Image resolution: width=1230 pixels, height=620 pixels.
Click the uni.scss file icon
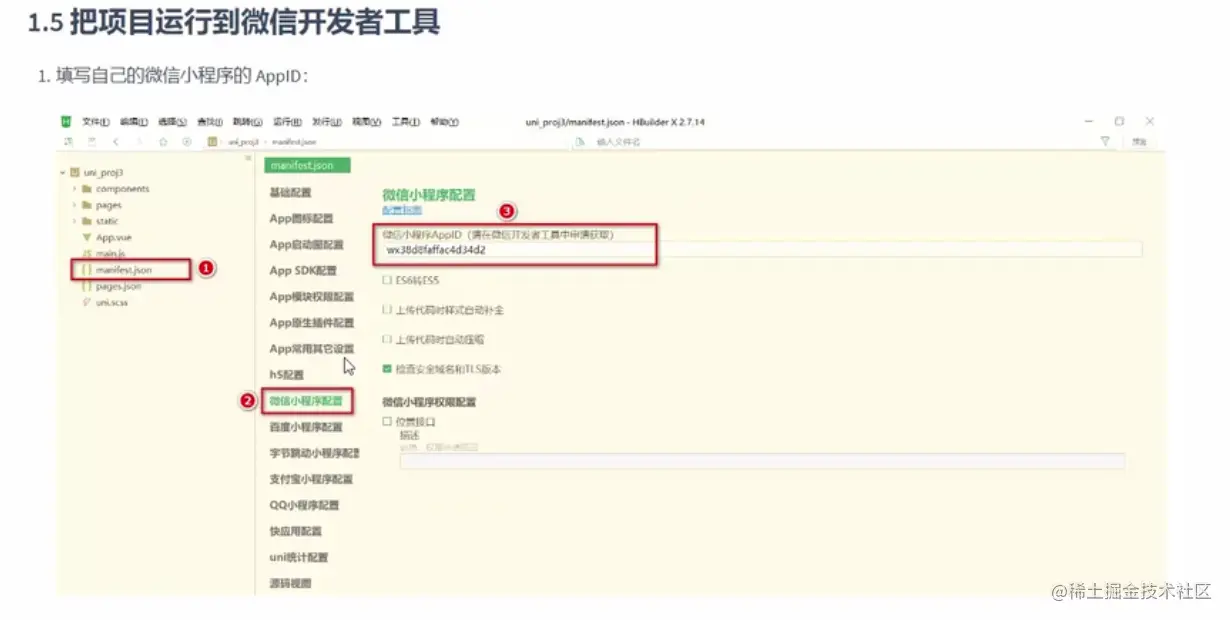[87, 302]
